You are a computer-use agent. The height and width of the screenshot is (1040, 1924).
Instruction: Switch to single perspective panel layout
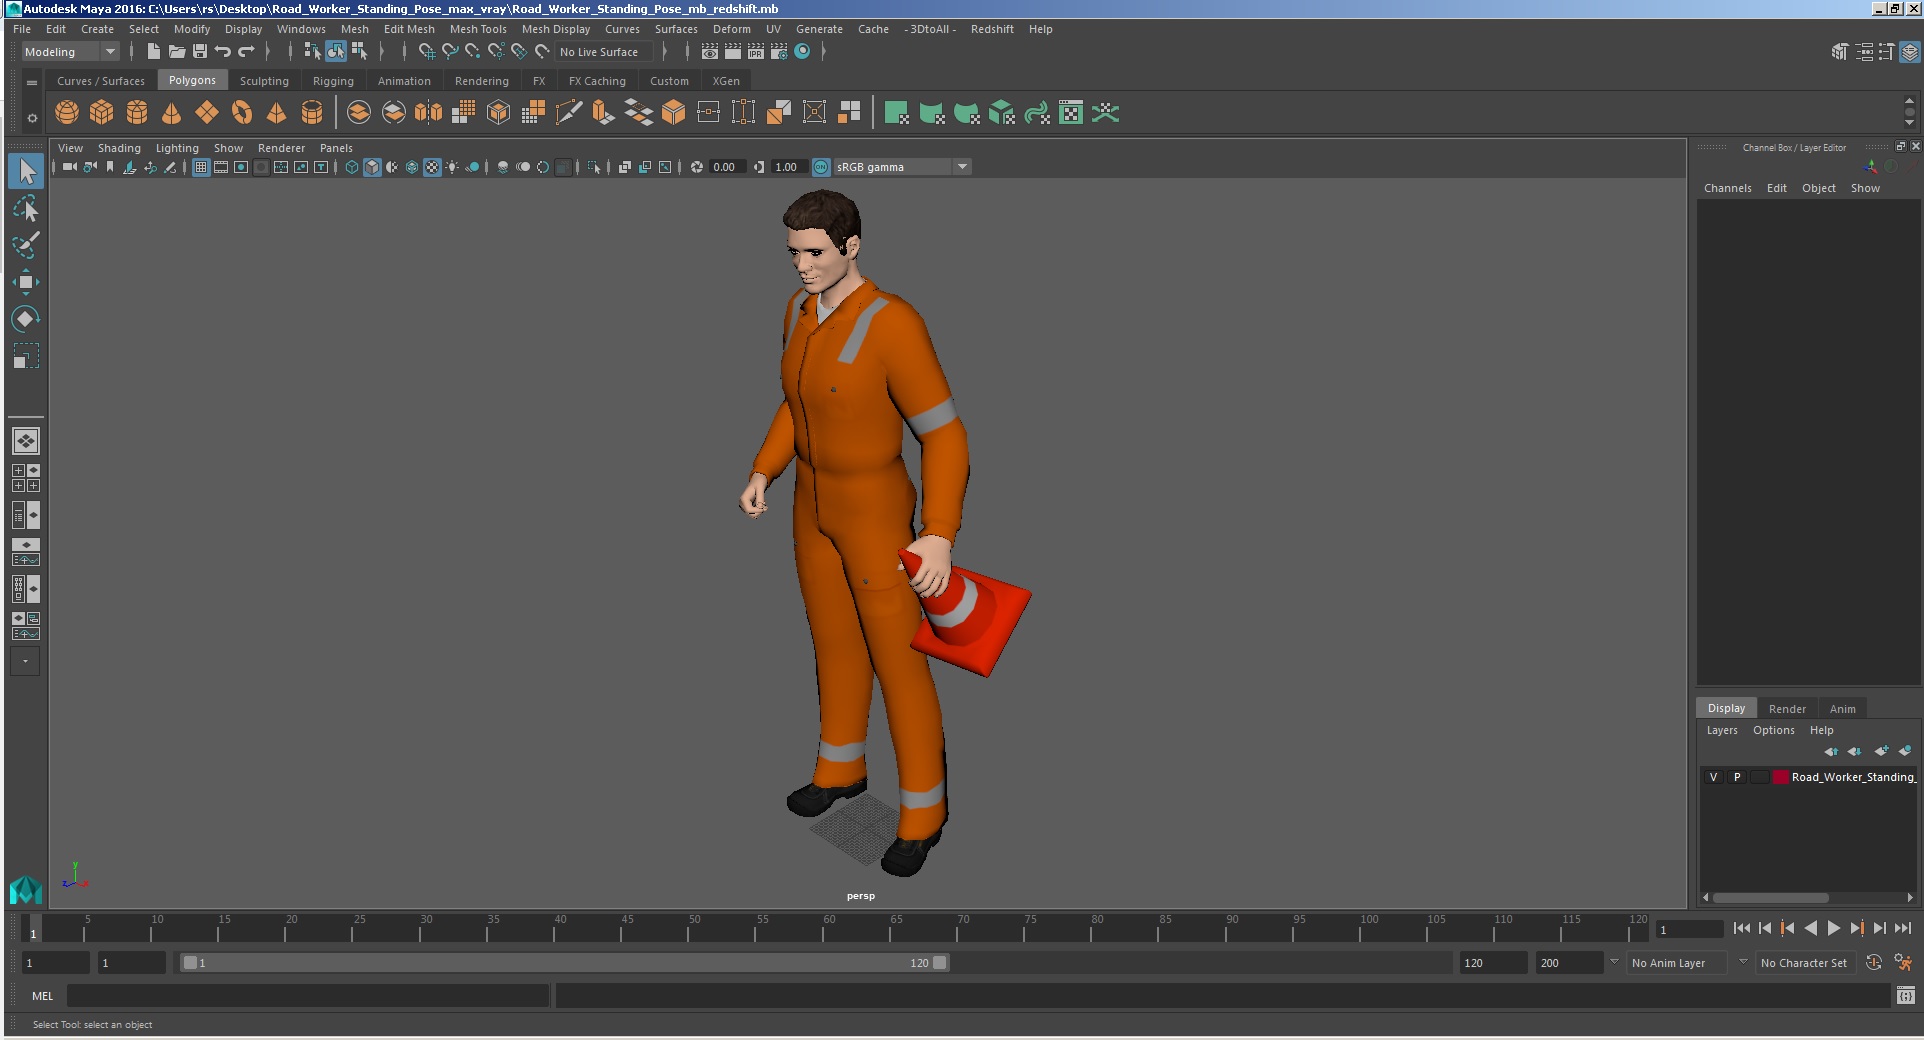(x=26, y=441)
